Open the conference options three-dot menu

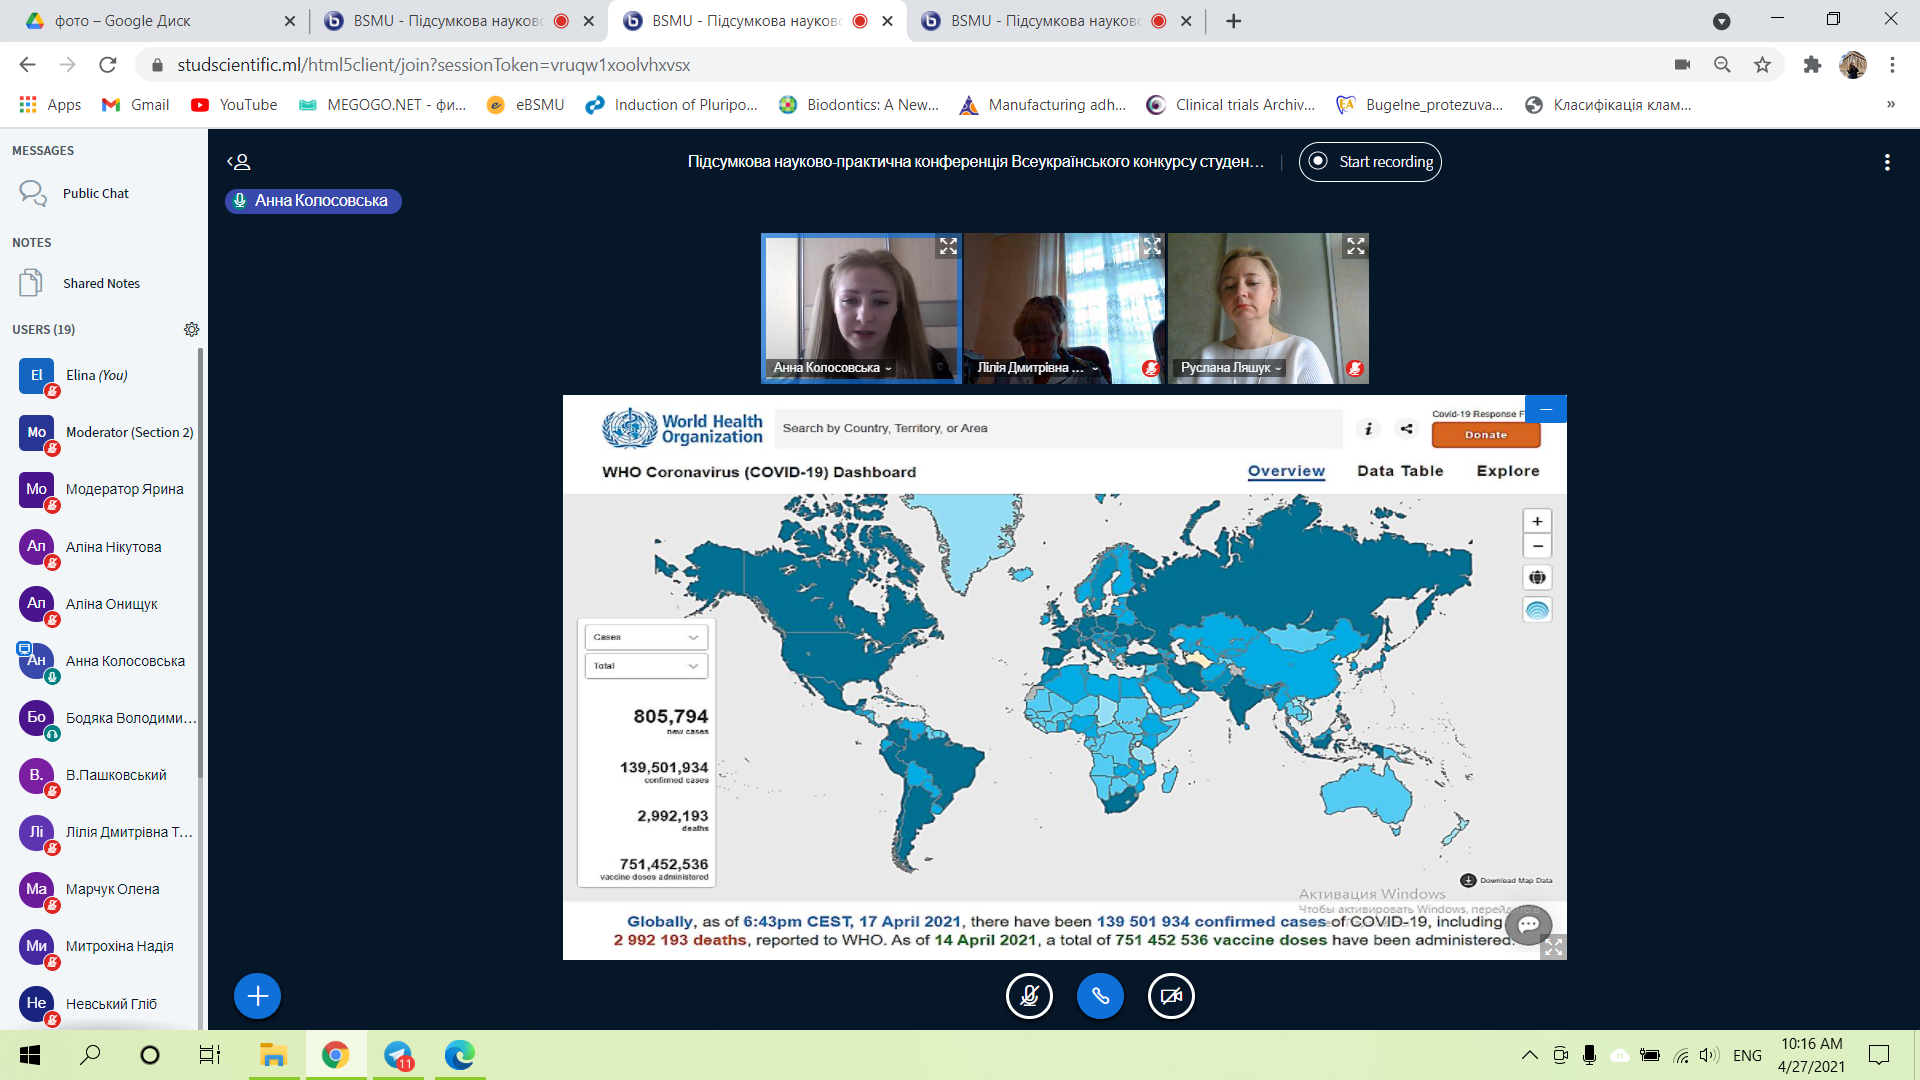pyautogui.click(x=1887, y=162)
